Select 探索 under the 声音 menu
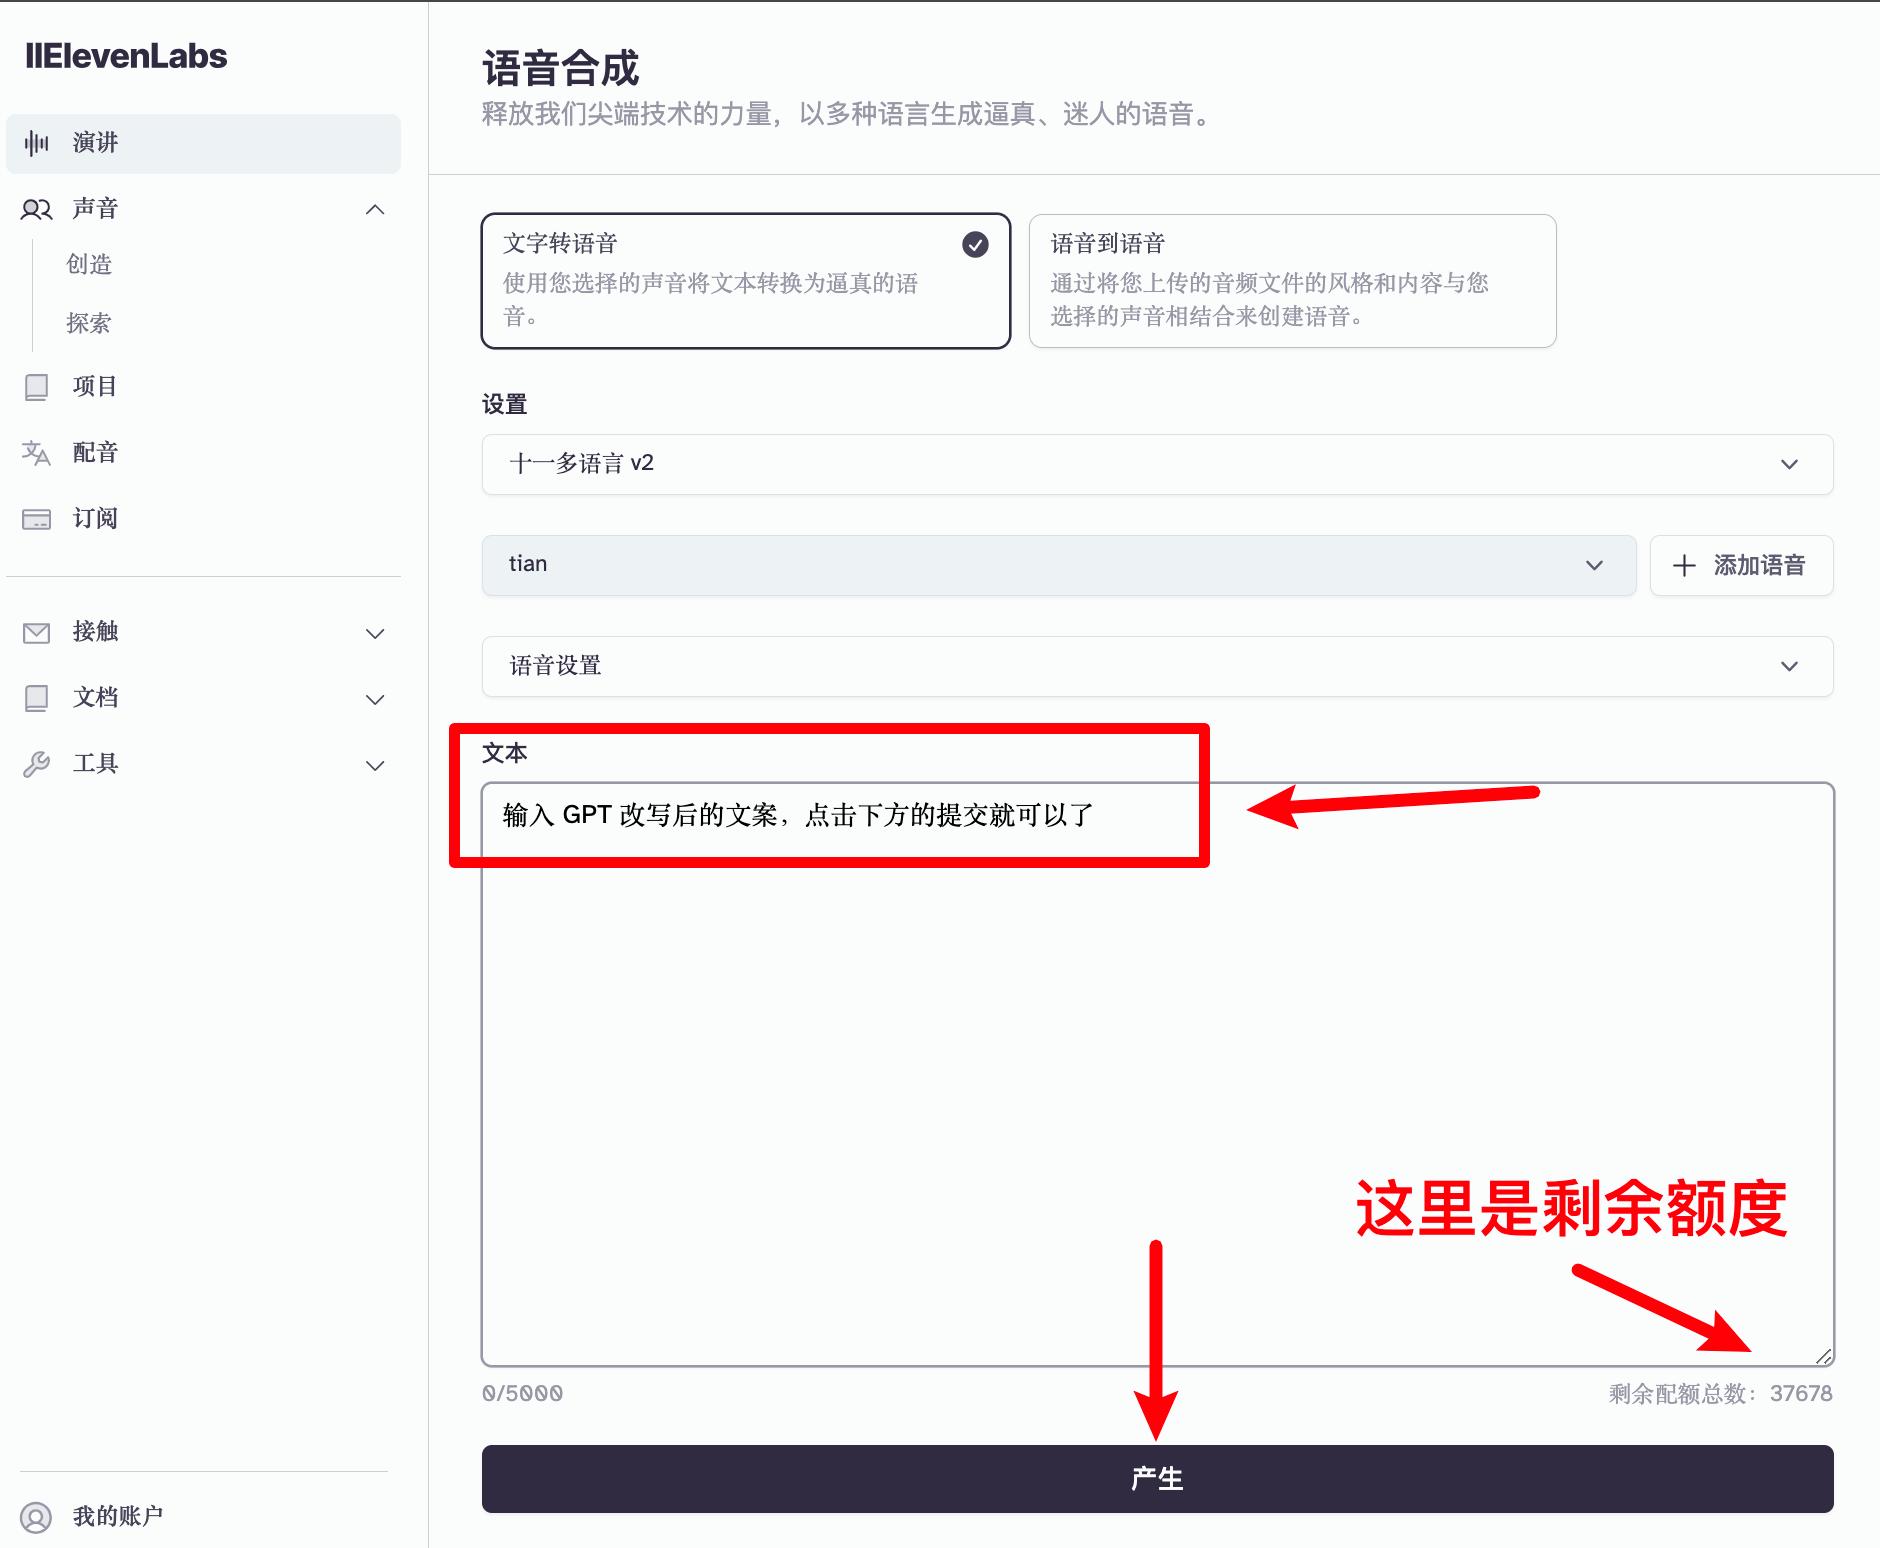1880x1548 pixels. [89, 323]
